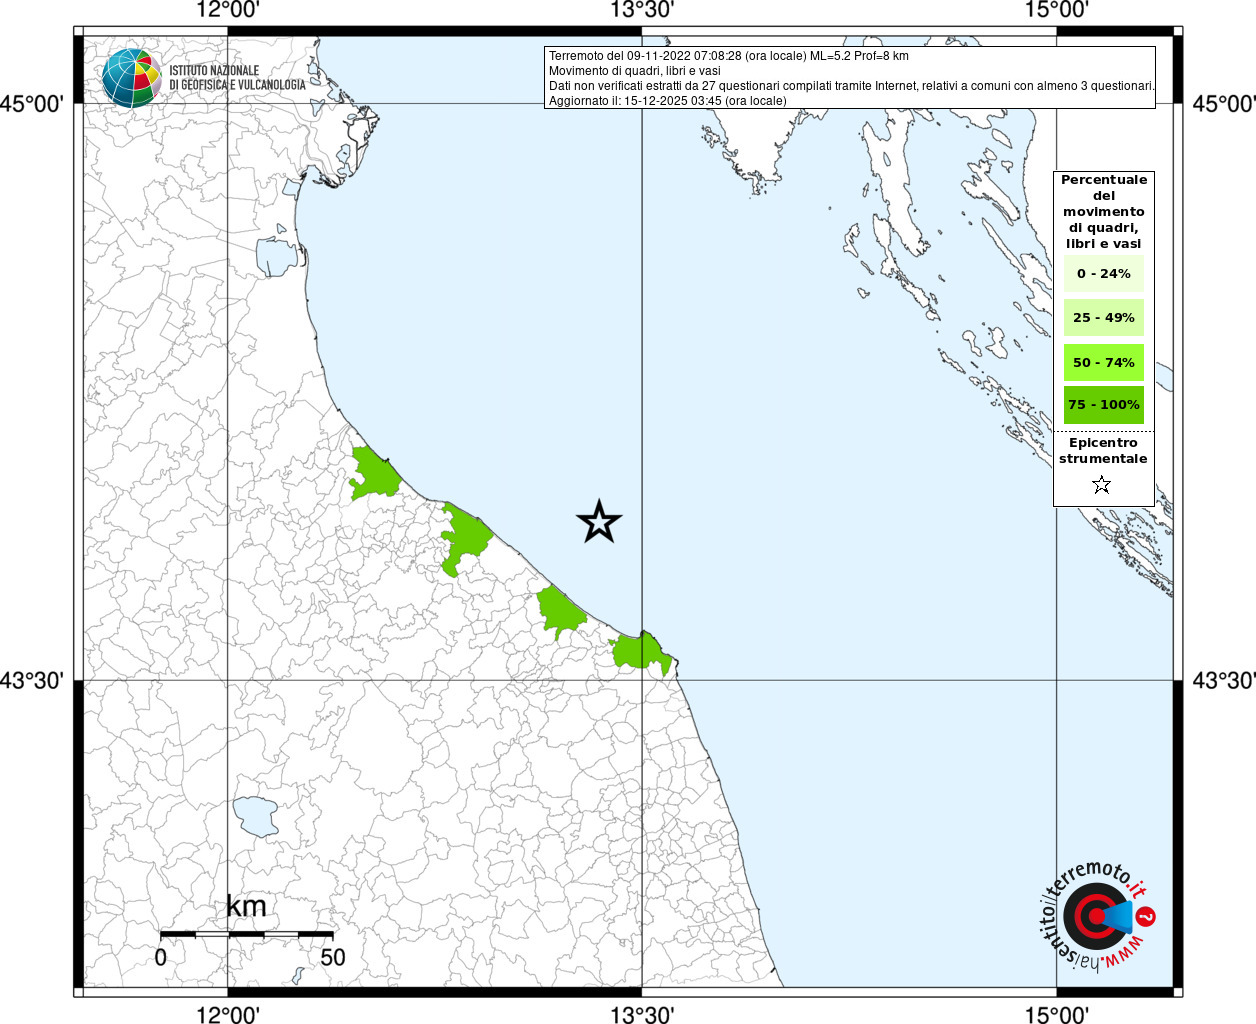Image resolution: width=1256 pixels, height=1024 pixels.
Task: Click the small inland lake near 12°00'
Action: 256,817
